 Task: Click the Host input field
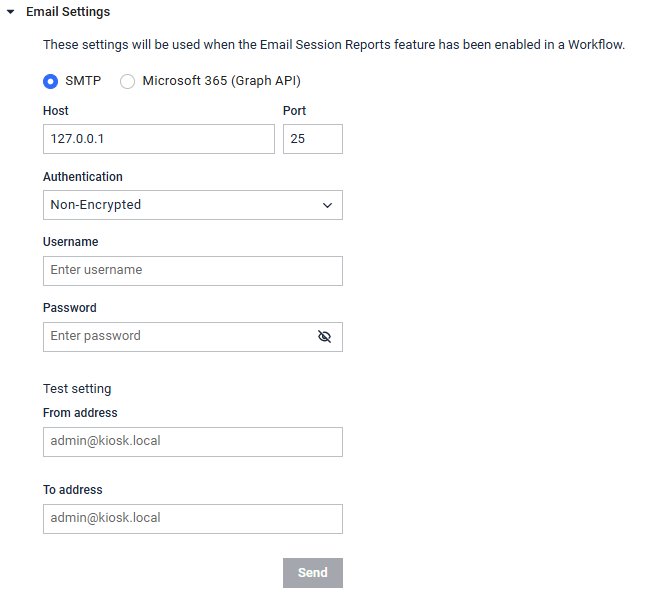point(158,139)
